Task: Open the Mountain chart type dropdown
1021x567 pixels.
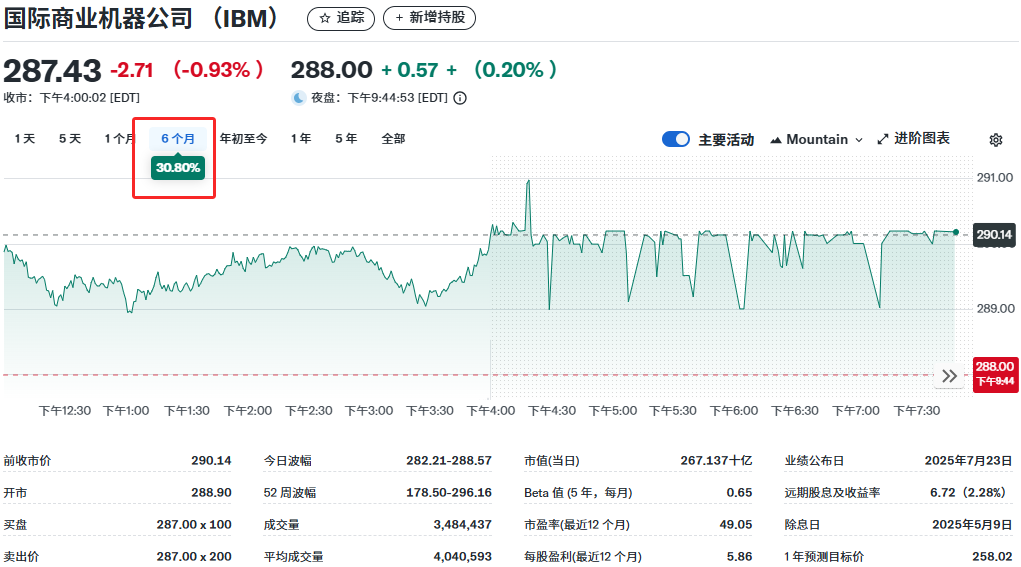Action: coord(817,139)
